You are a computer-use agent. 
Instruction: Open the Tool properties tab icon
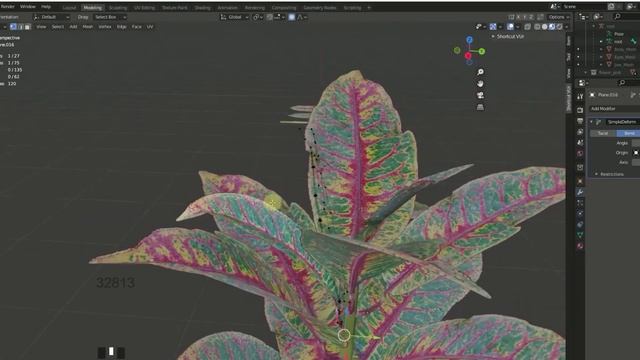coord(580,97)
